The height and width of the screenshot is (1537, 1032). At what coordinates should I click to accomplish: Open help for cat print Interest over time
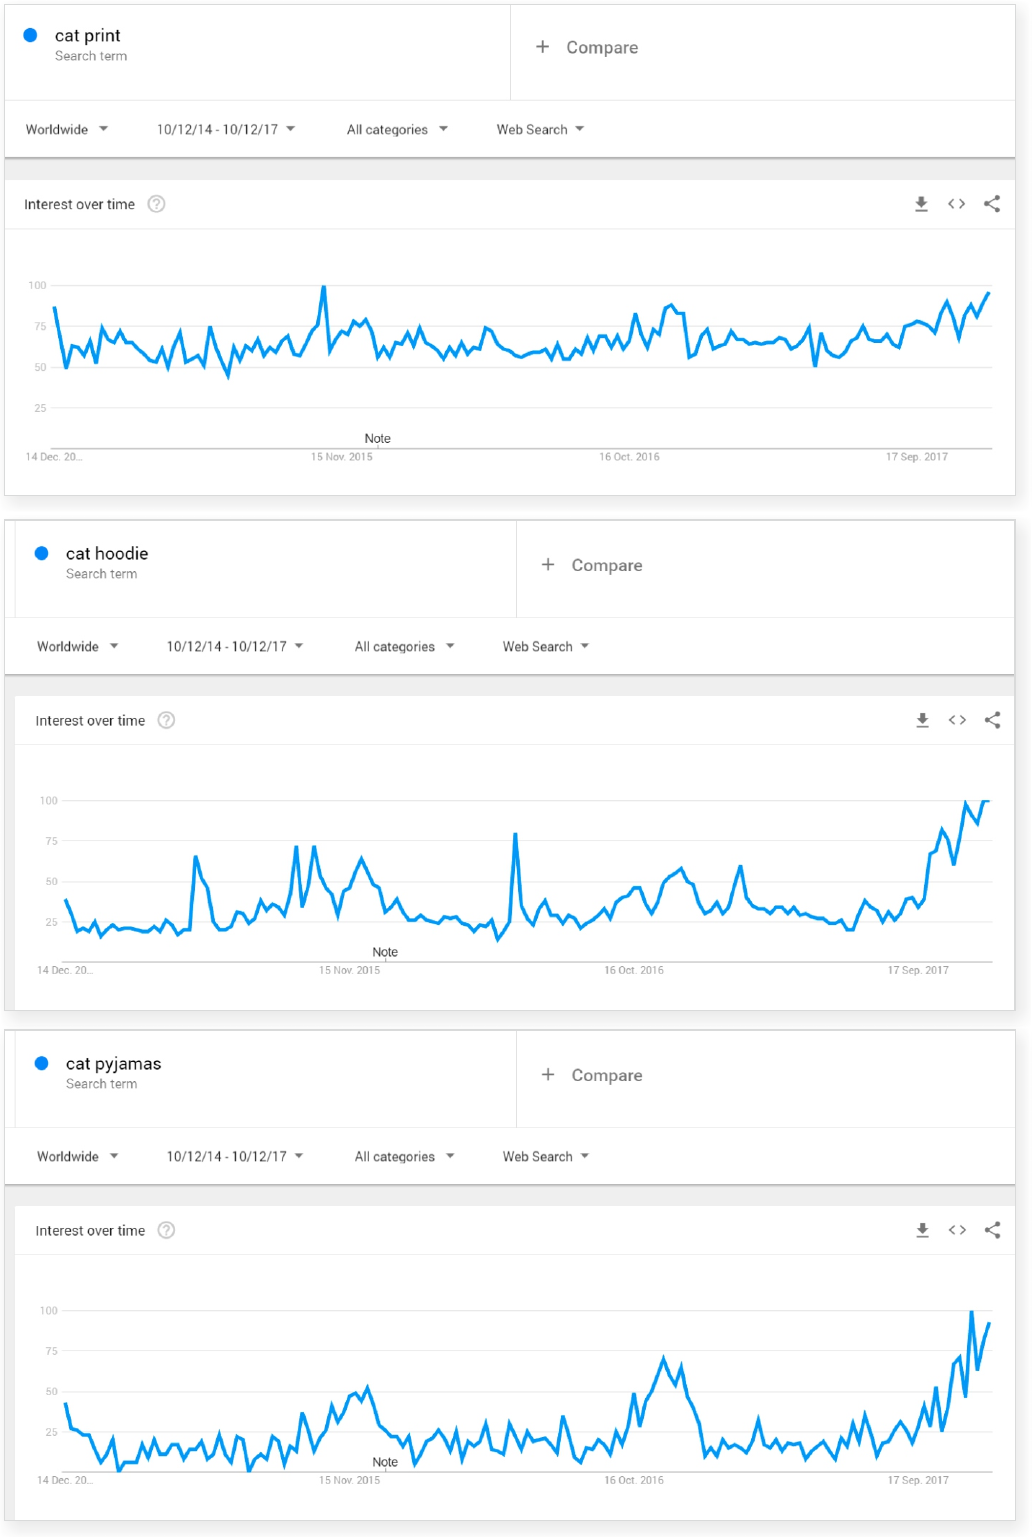[156, 204]
